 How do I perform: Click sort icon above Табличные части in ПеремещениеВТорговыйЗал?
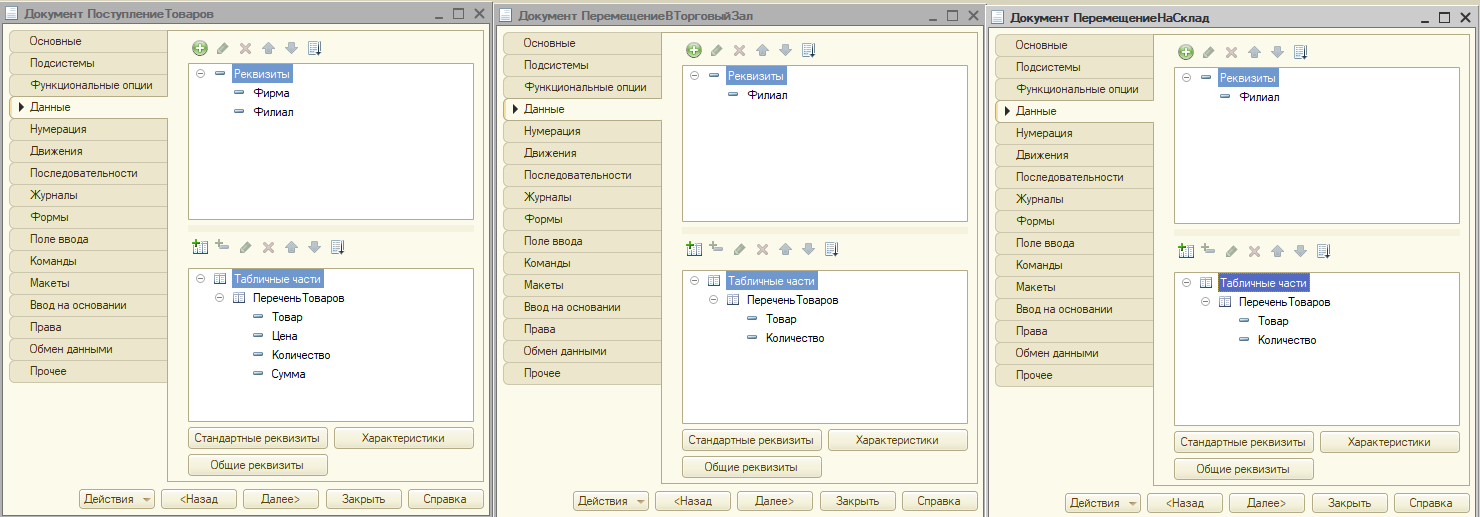click(x=831, y=248)
